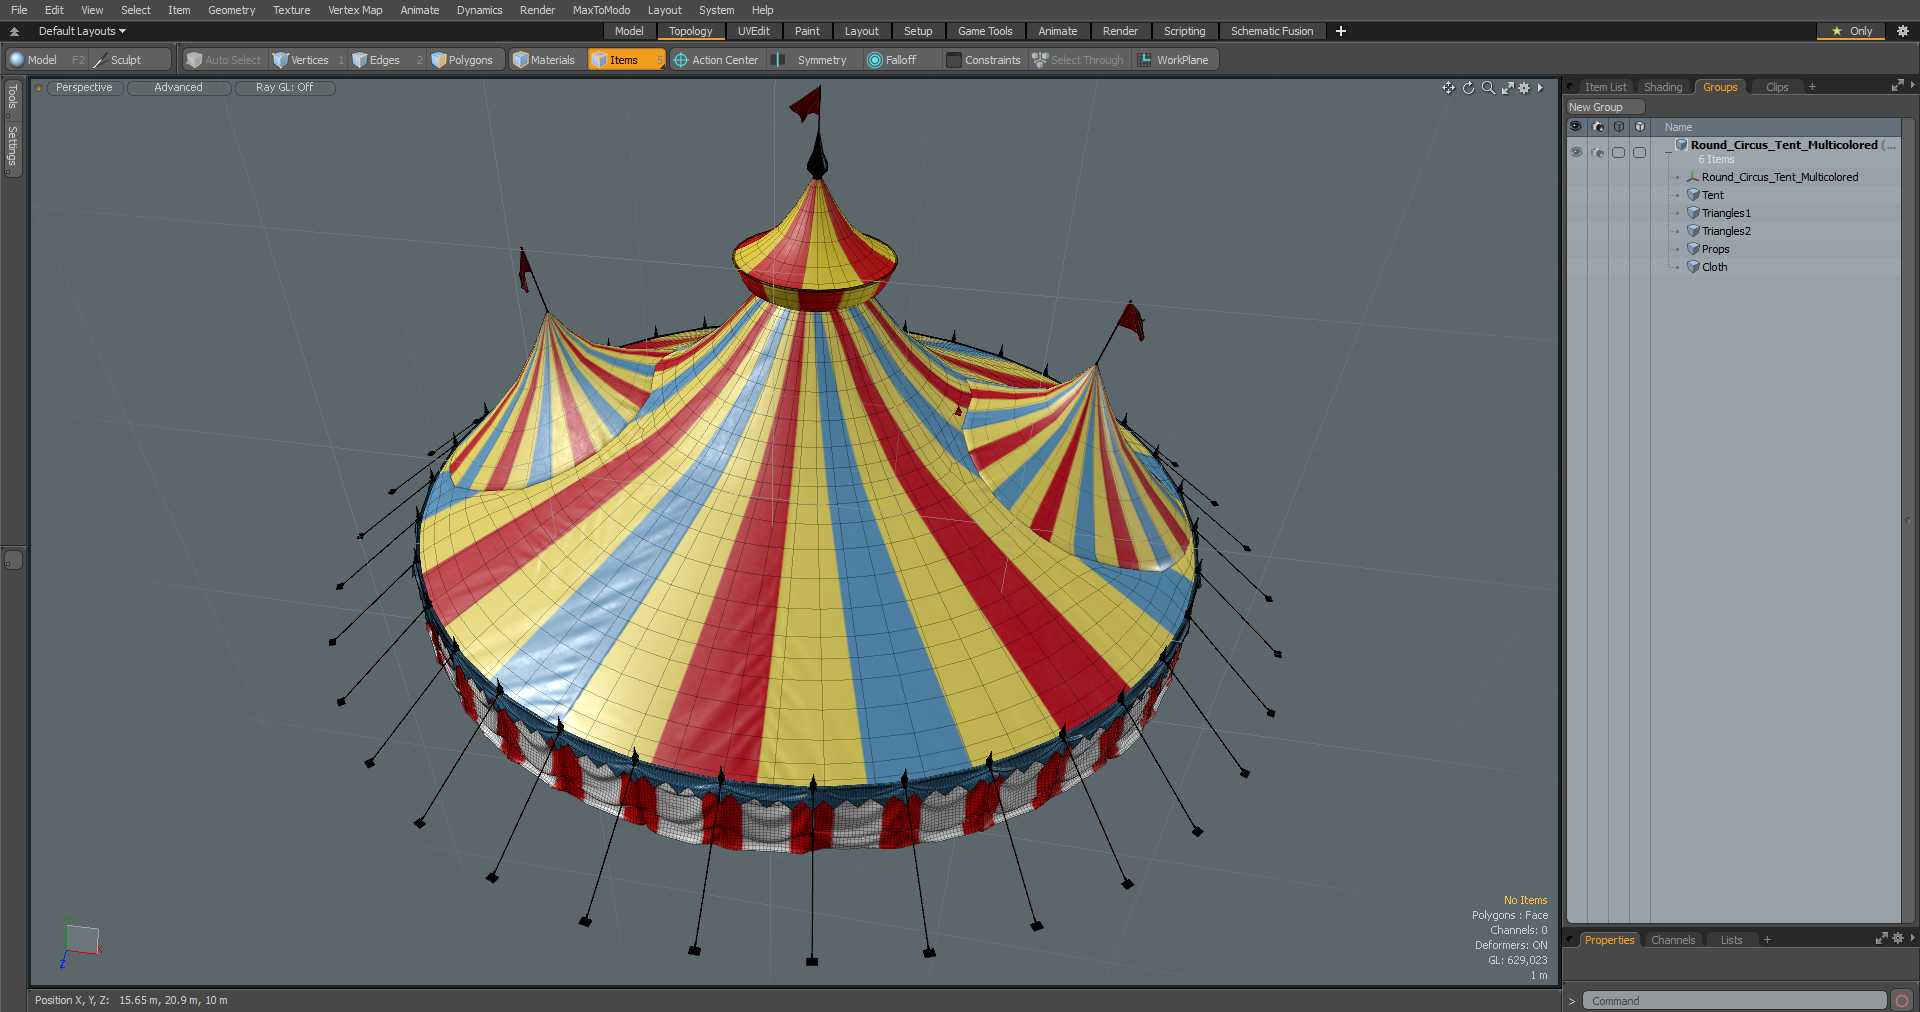
Task: Open Constraints options
Action: [x=983, y=60]
